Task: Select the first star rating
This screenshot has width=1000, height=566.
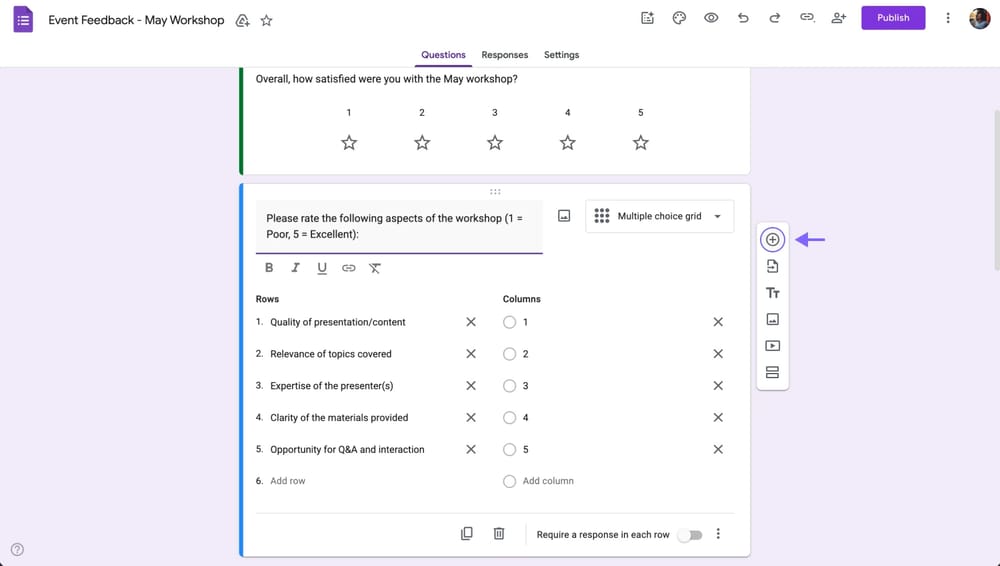Action: [x=349, y=142]
